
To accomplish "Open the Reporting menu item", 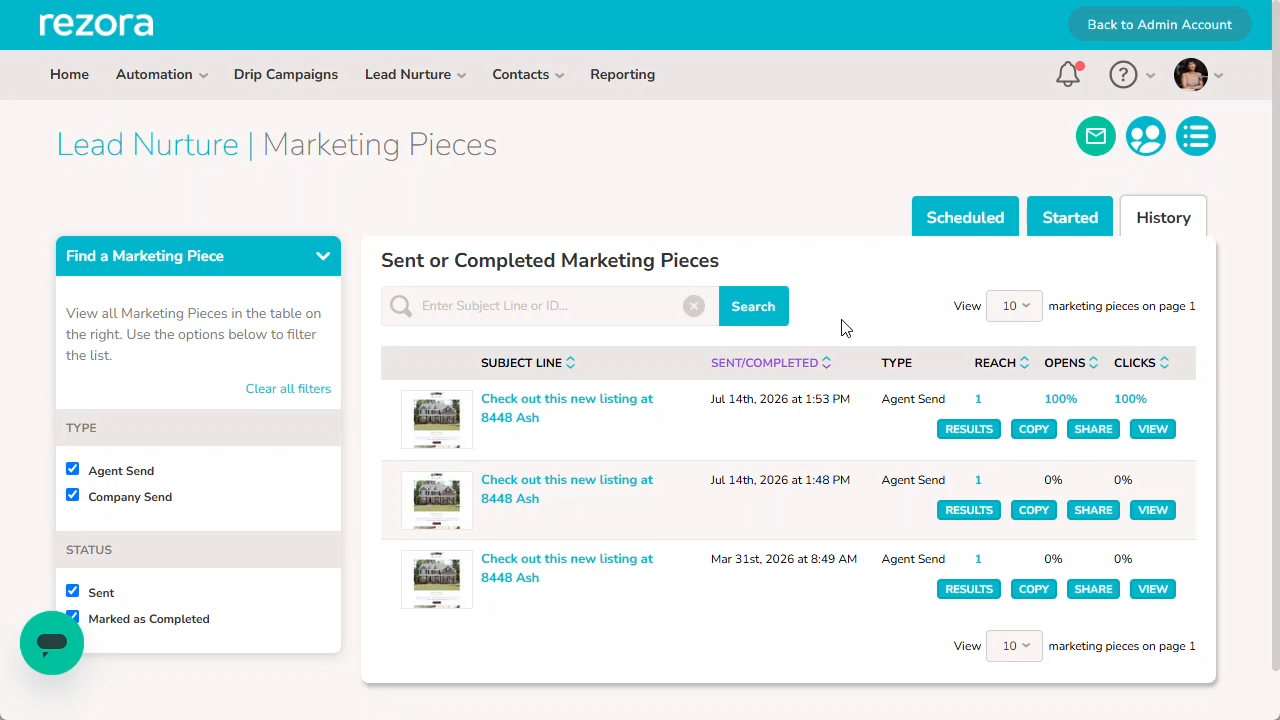I will click(622, 74).
